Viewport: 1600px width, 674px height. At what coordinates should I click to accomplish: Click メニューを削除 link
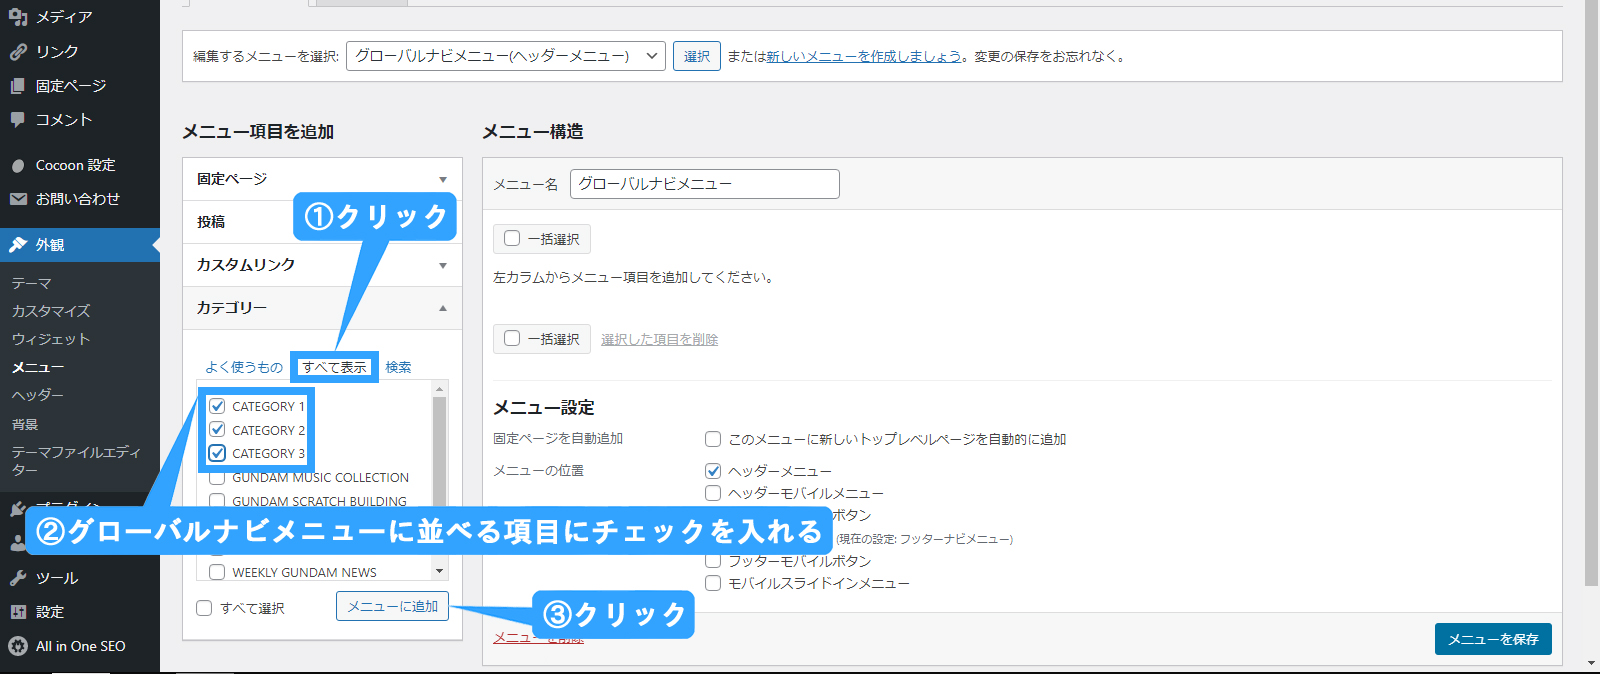click(538, 637)
